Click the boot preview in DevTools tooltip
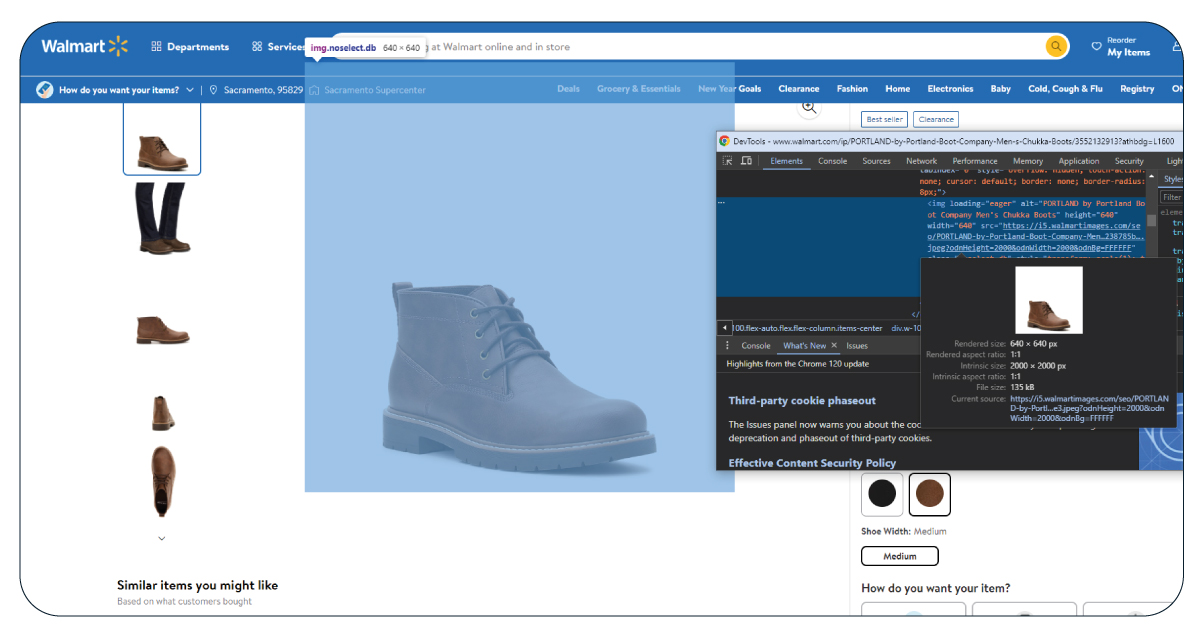 click(1048, 300)
